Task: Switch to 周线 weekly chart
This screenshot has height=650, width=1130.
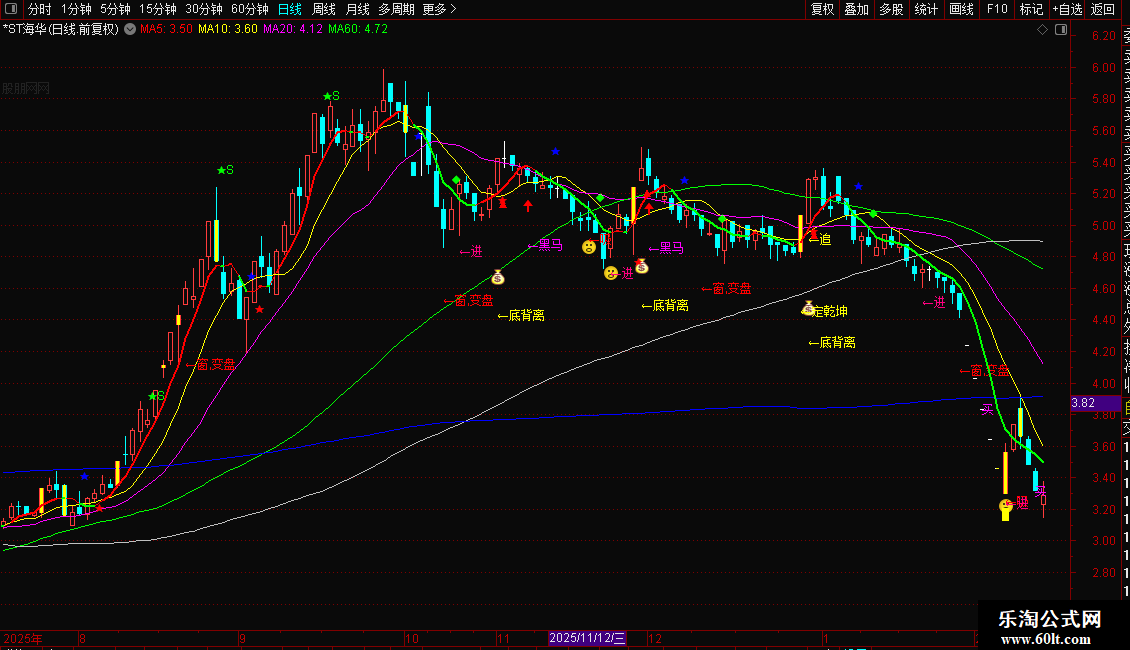Action: (324, 9)
